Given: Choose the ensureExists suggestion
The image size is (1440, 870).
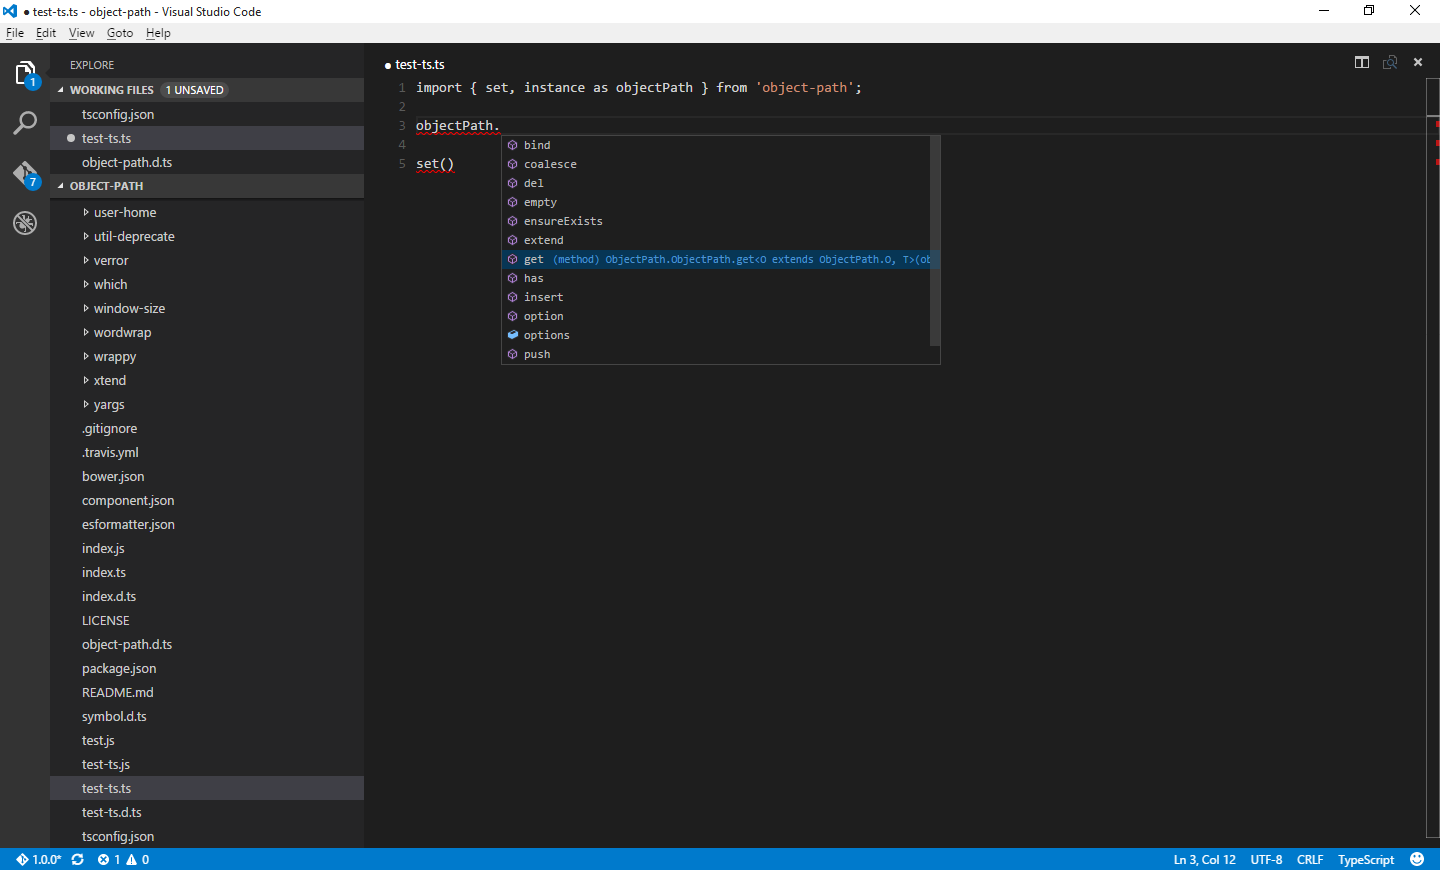Looking at the screenshot, I should tap(716, 221).
